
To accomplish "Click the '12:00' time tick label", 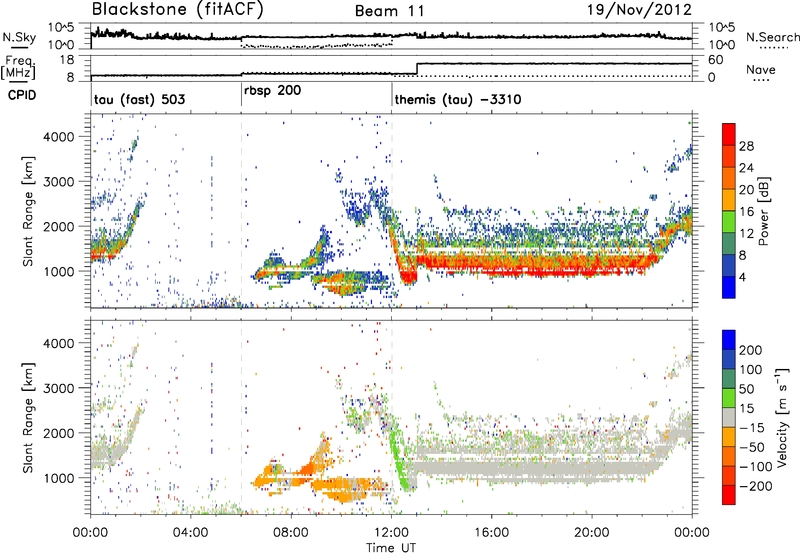I will click(391, 533).
